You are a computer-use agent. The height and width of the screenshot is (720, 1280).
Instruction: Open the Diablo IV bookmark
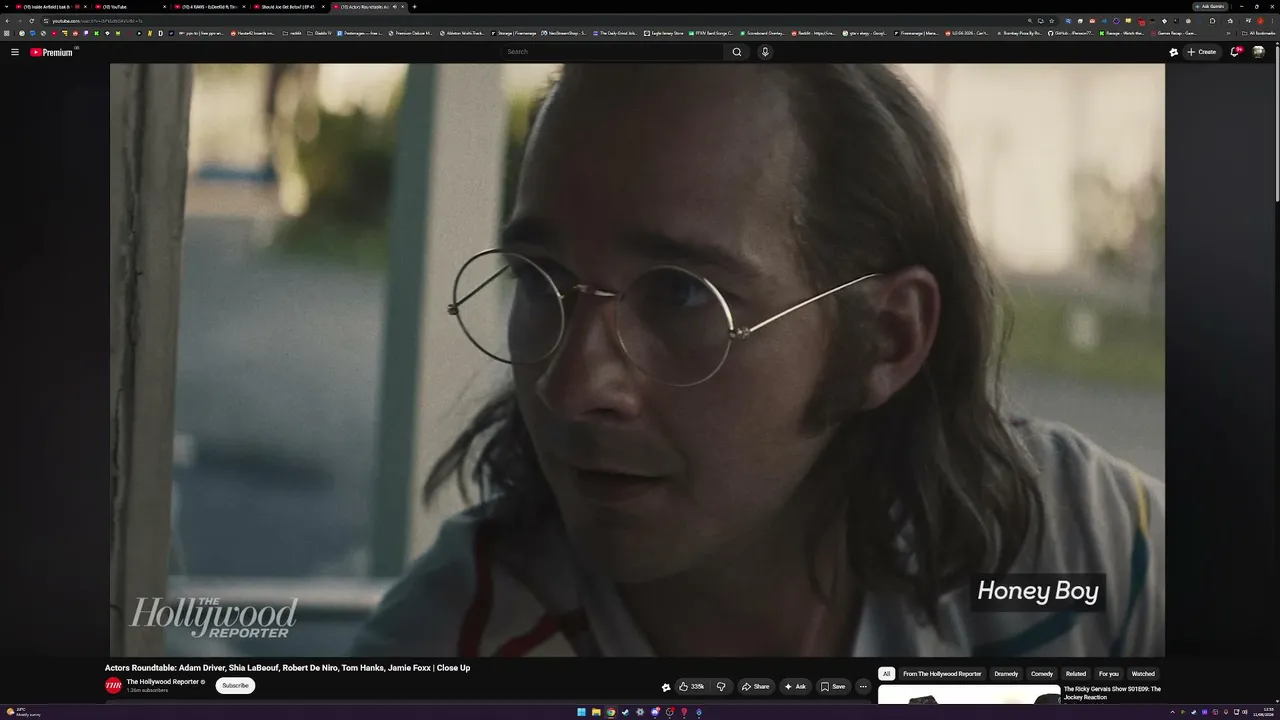click(x=319, y=33)
